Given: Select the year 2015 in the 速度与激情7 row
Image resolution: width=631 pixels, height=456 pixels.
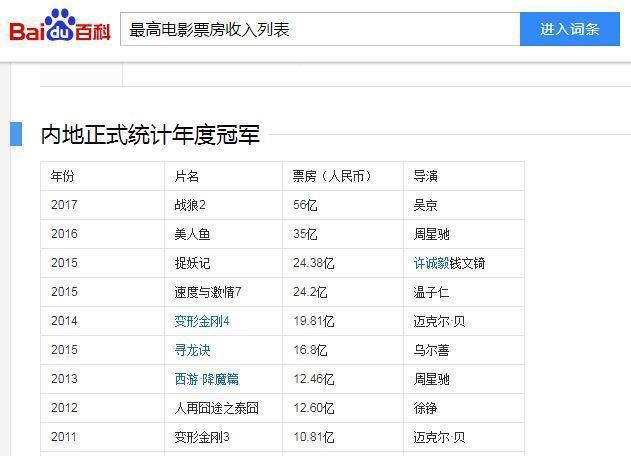Looking at the screenshot, I should (x=103, y=292).
